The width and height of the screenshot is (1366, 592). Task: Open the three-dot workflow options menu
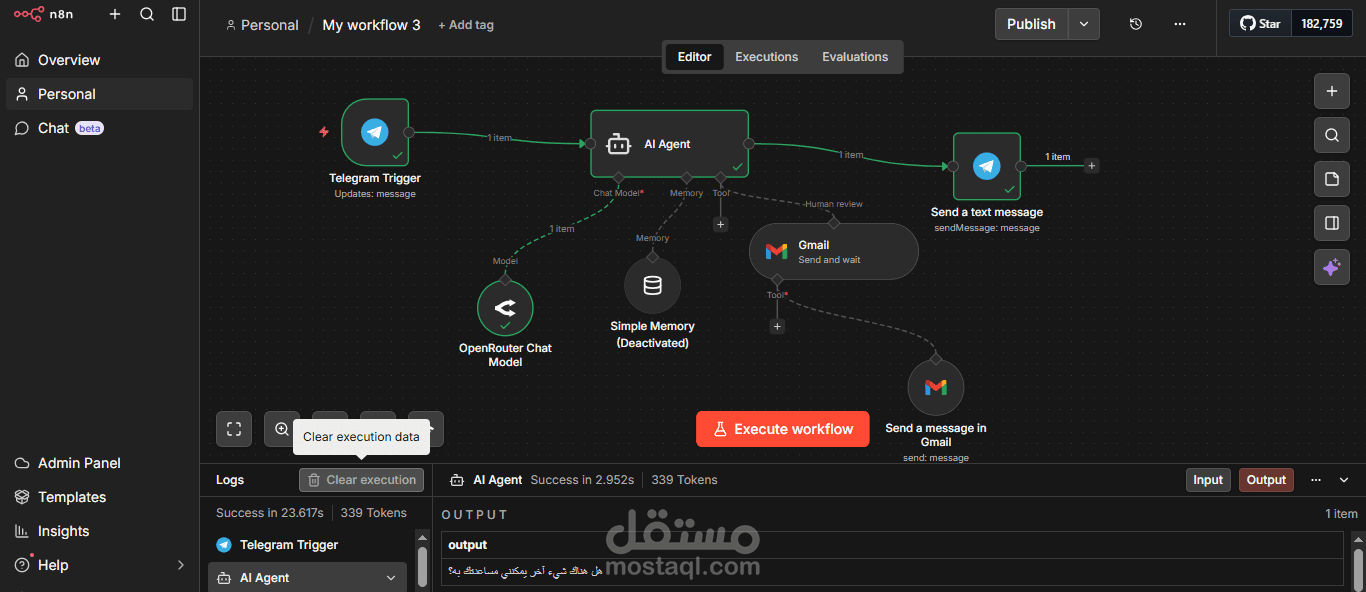[1180, 24]
